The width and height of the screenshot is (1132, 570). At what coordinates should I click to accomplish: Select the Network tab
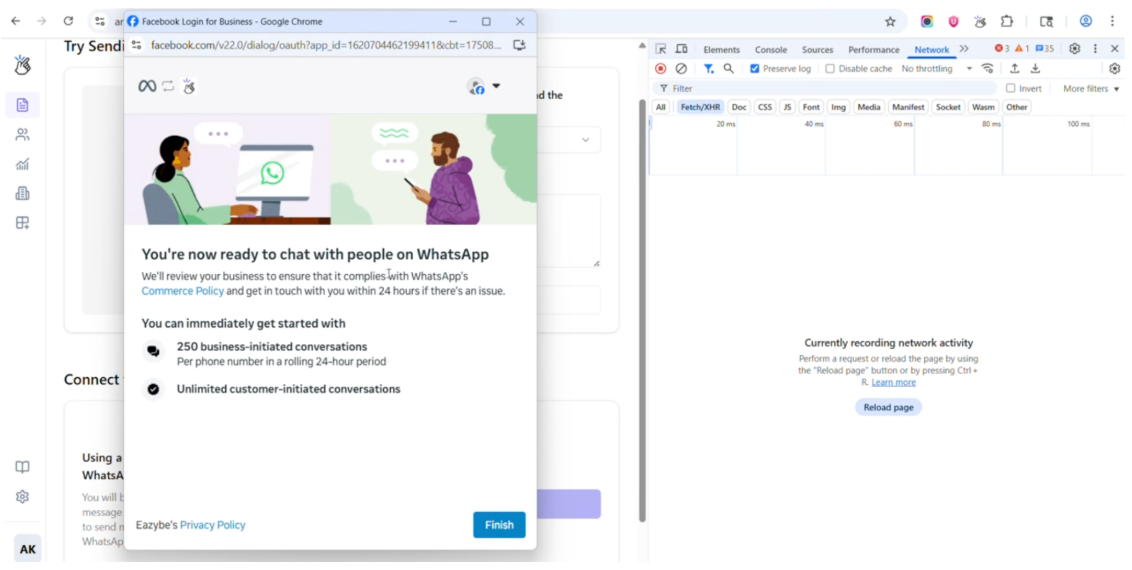click(x=931, y=50)
